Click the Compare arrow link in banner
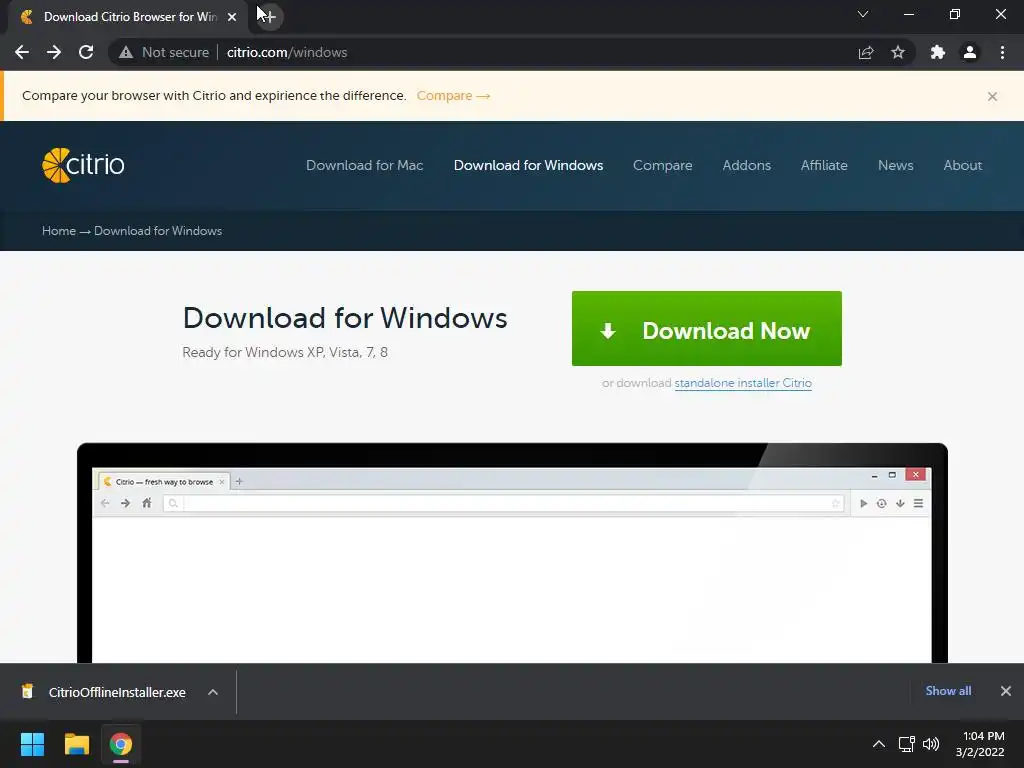 click(453, 95)
